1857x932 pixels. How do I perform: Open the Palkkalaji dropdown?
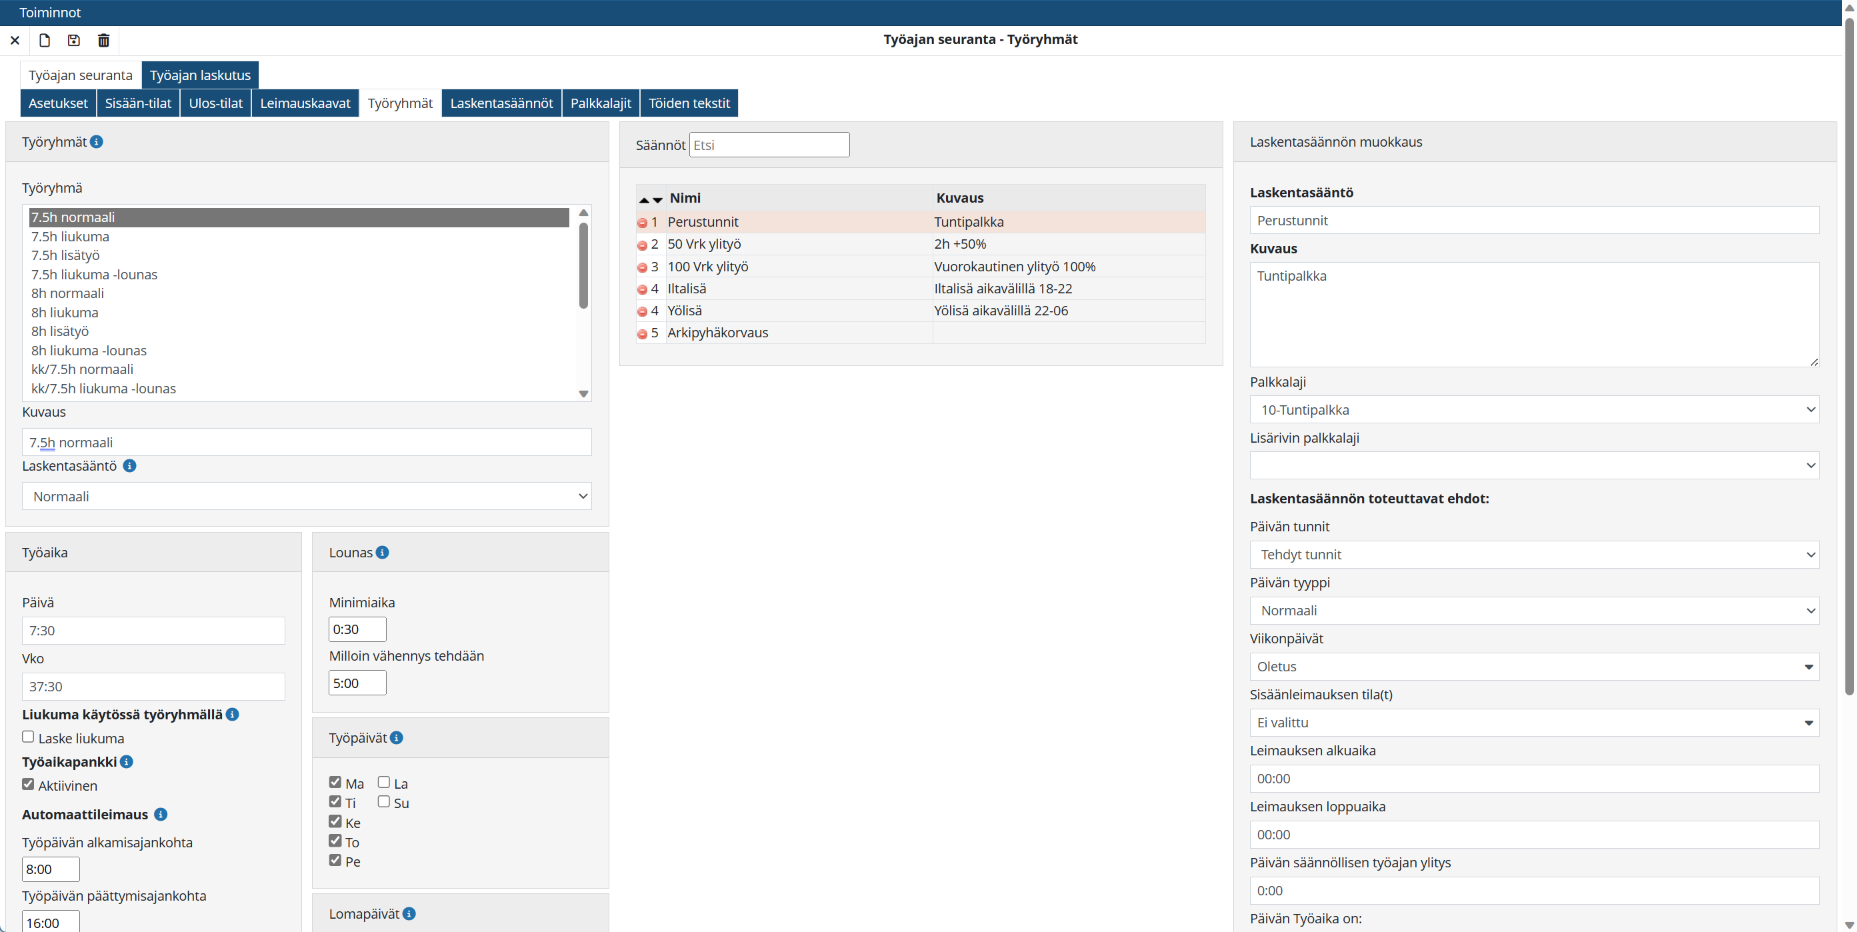pyautogui.click(x=1533, y=410)
